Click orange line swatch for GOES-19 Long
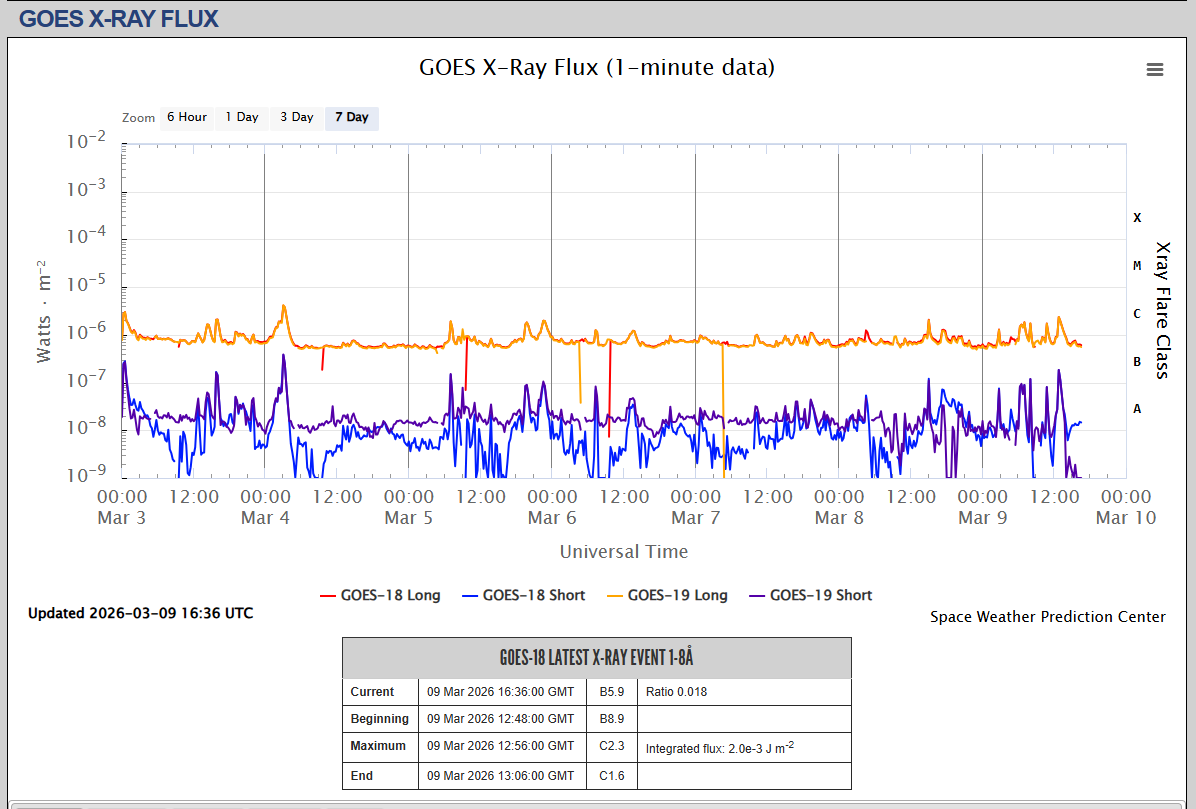This screenshot has width=1196, height=809. tap(613, 596)
